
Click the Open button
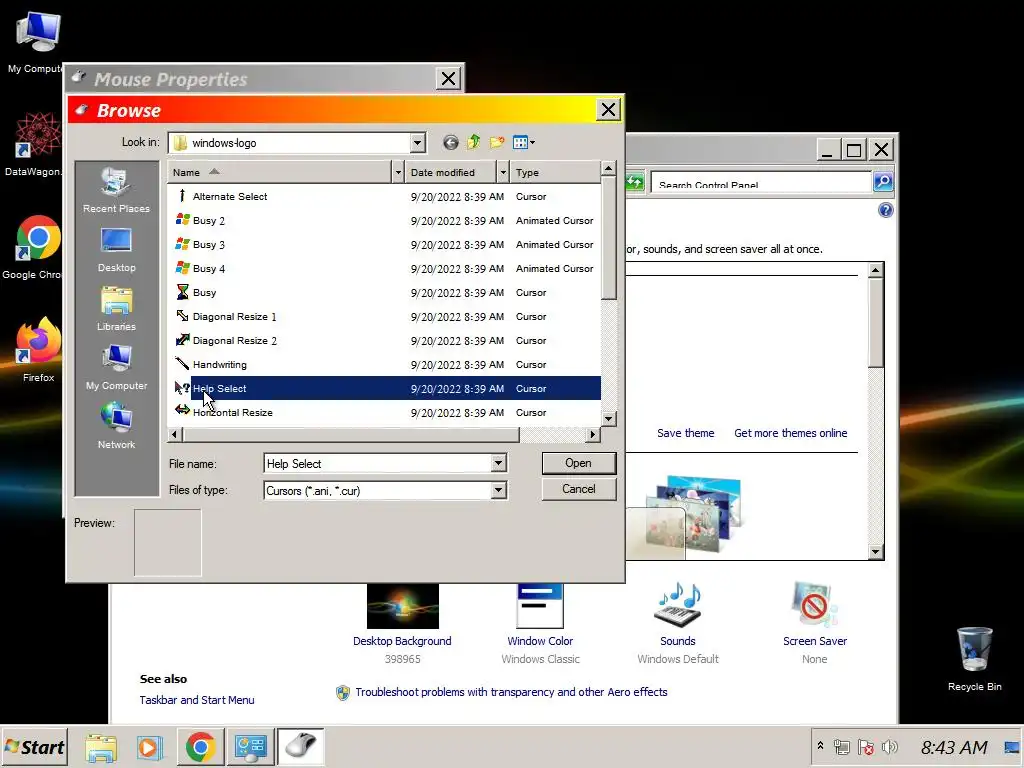point(579,463)
